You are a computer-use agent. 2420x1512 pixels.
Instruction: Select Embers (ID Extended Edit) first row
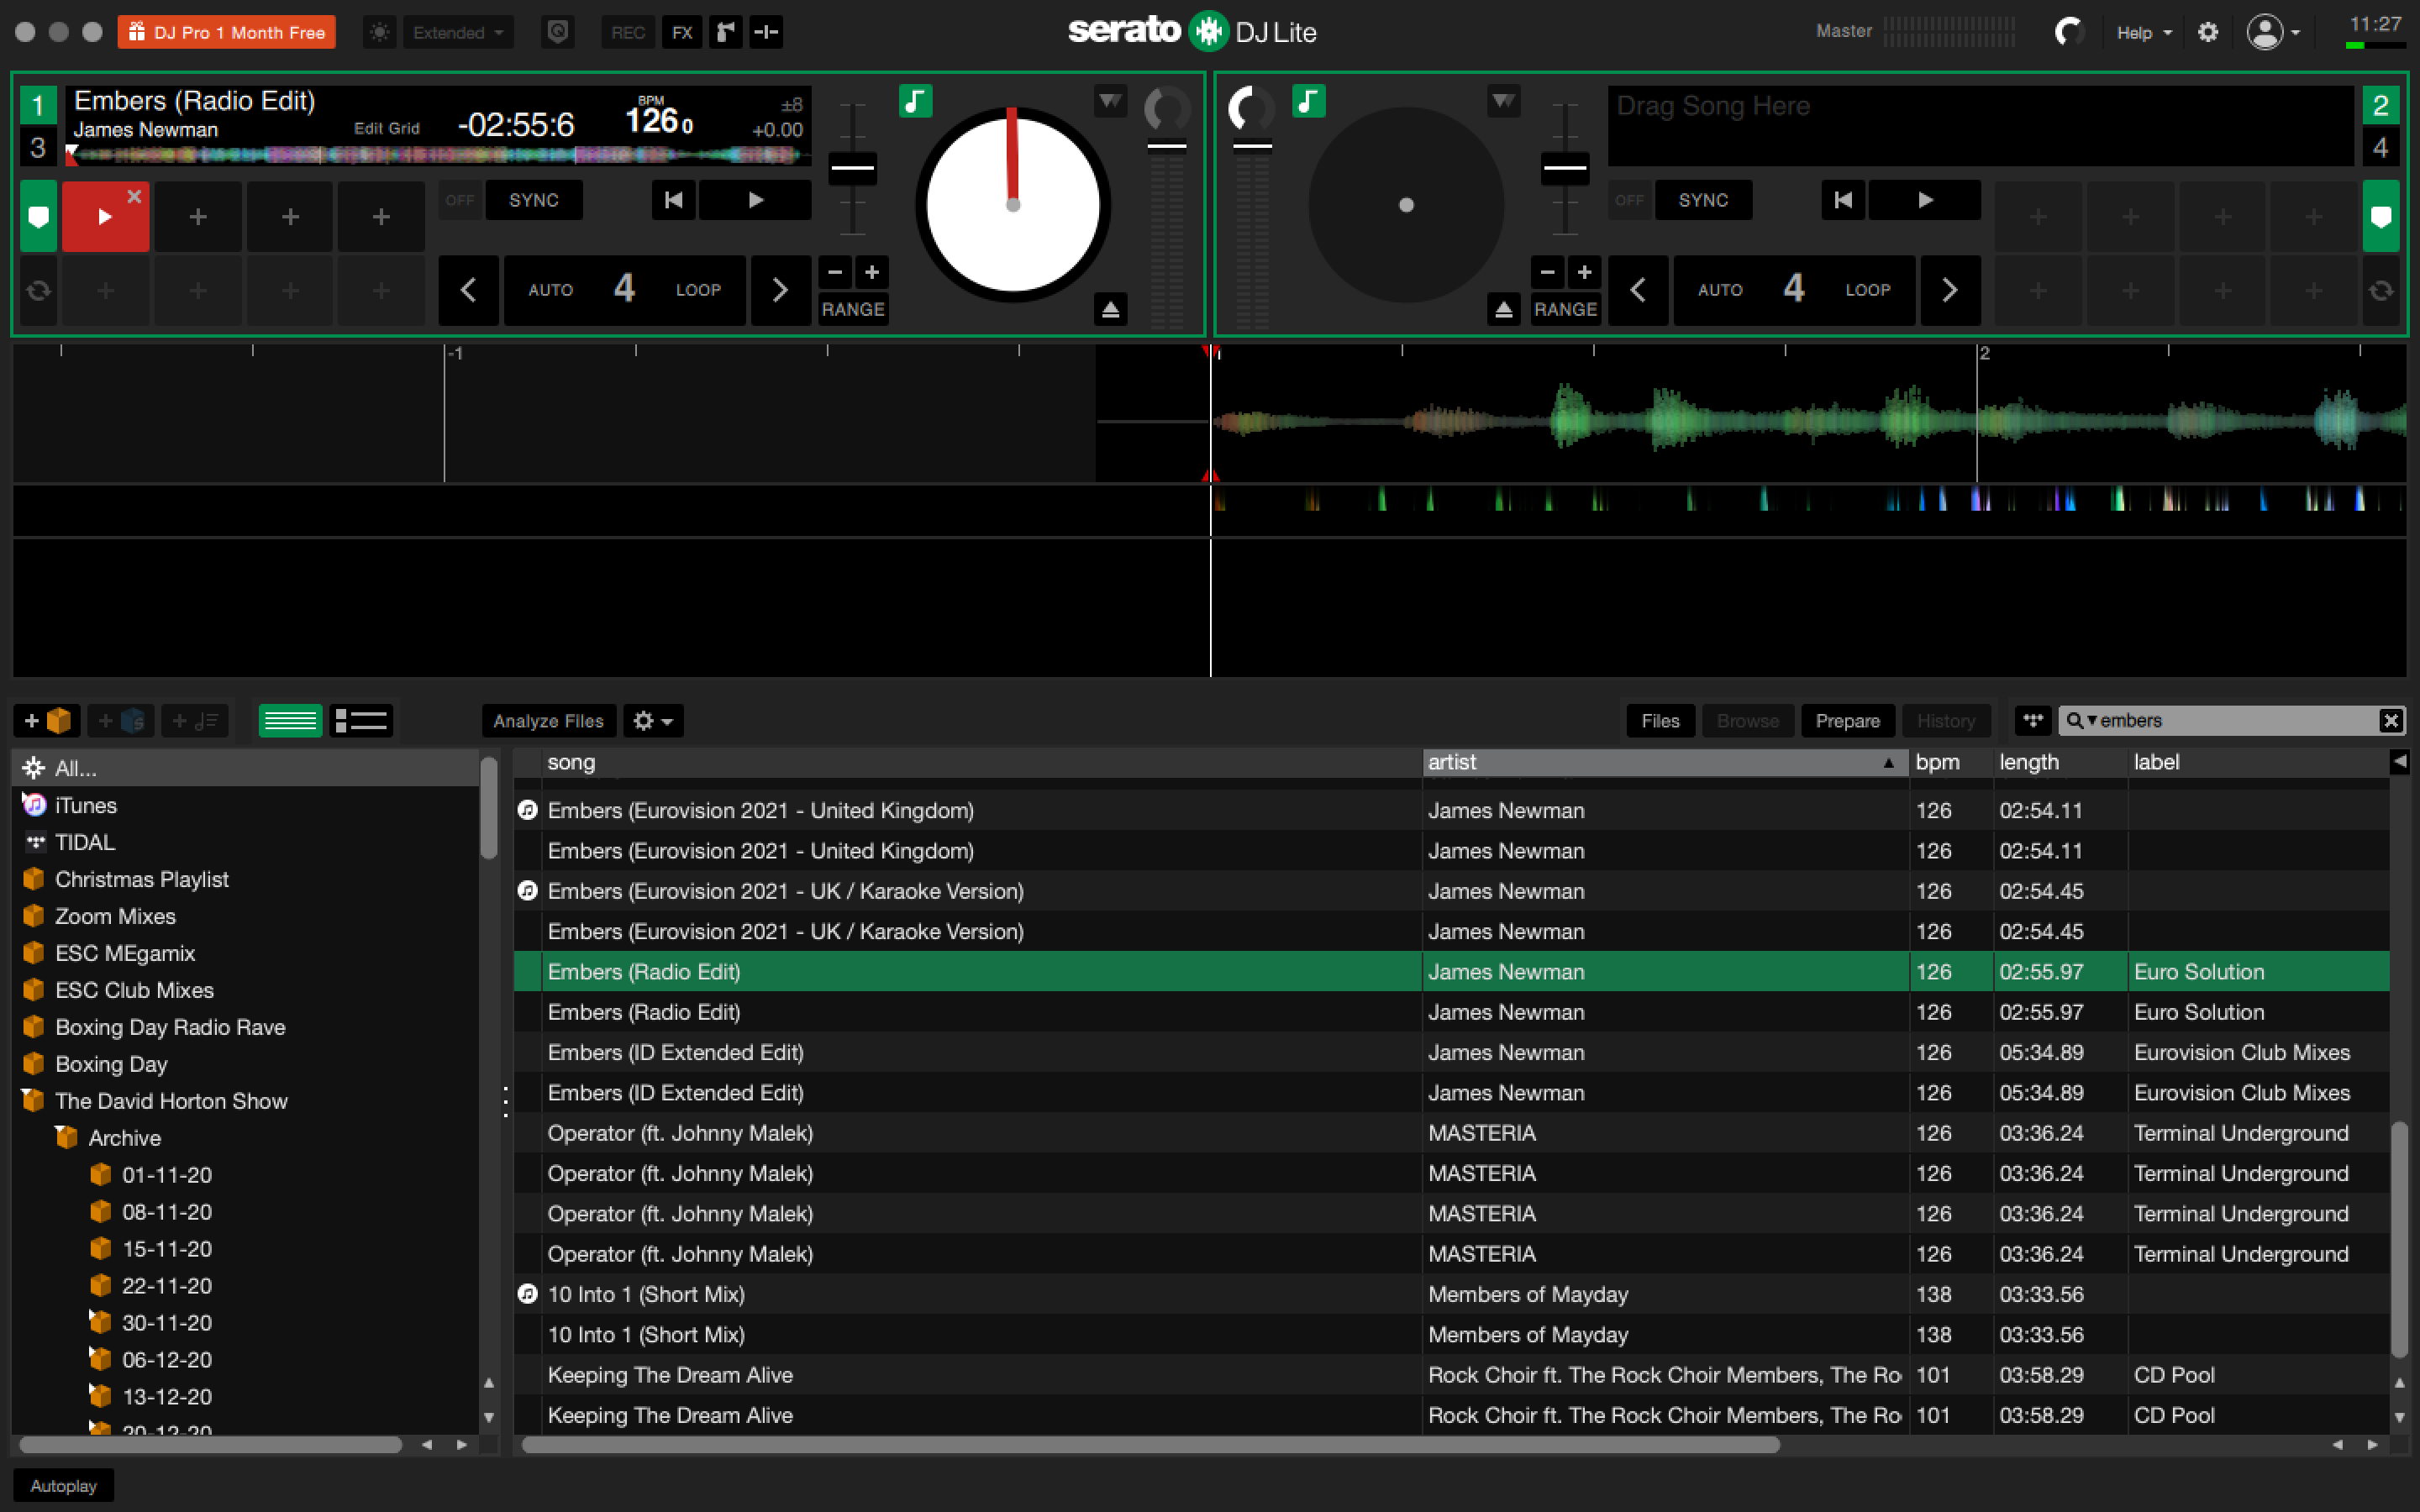[x=1450, y=1052]
